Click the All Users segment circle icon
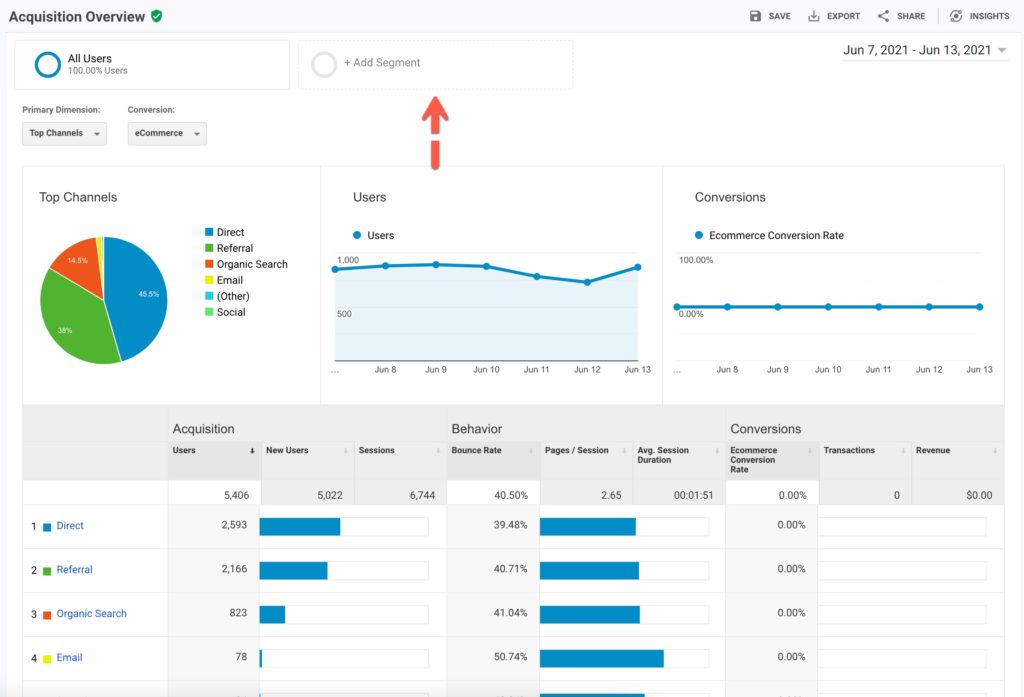The width and height of the screenshot is (1024, 697). click(47, 65)
